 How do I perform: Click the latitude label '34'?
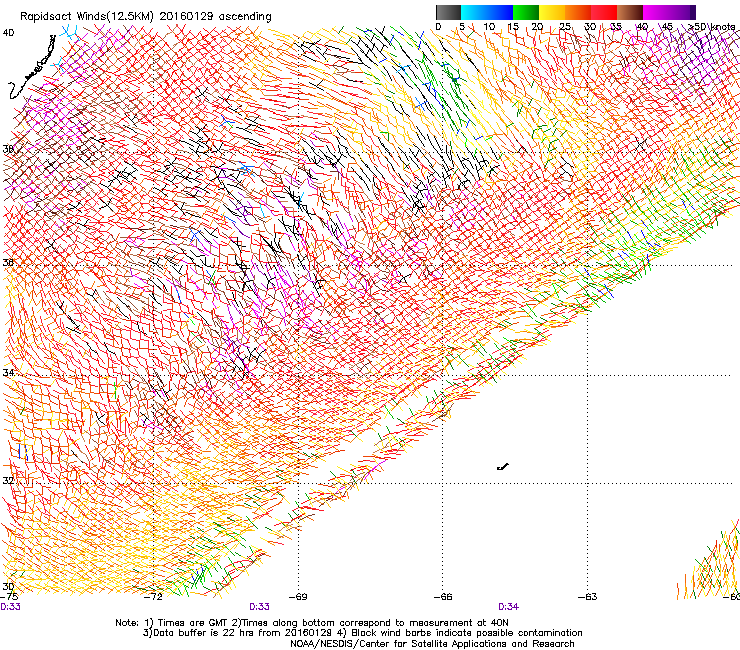point(8,373)
